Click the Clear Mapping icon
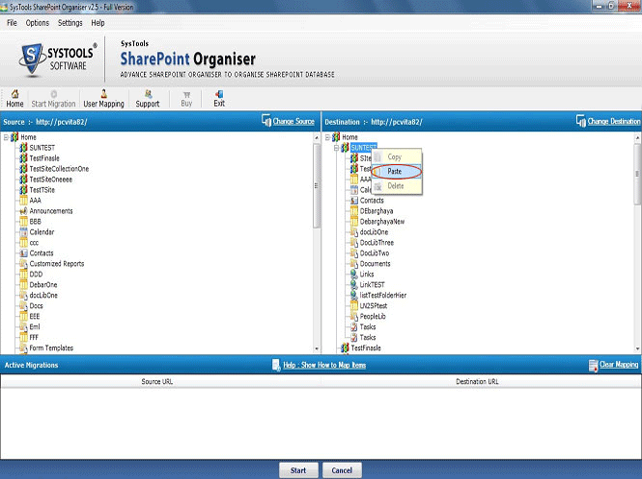 click(593, 365)
